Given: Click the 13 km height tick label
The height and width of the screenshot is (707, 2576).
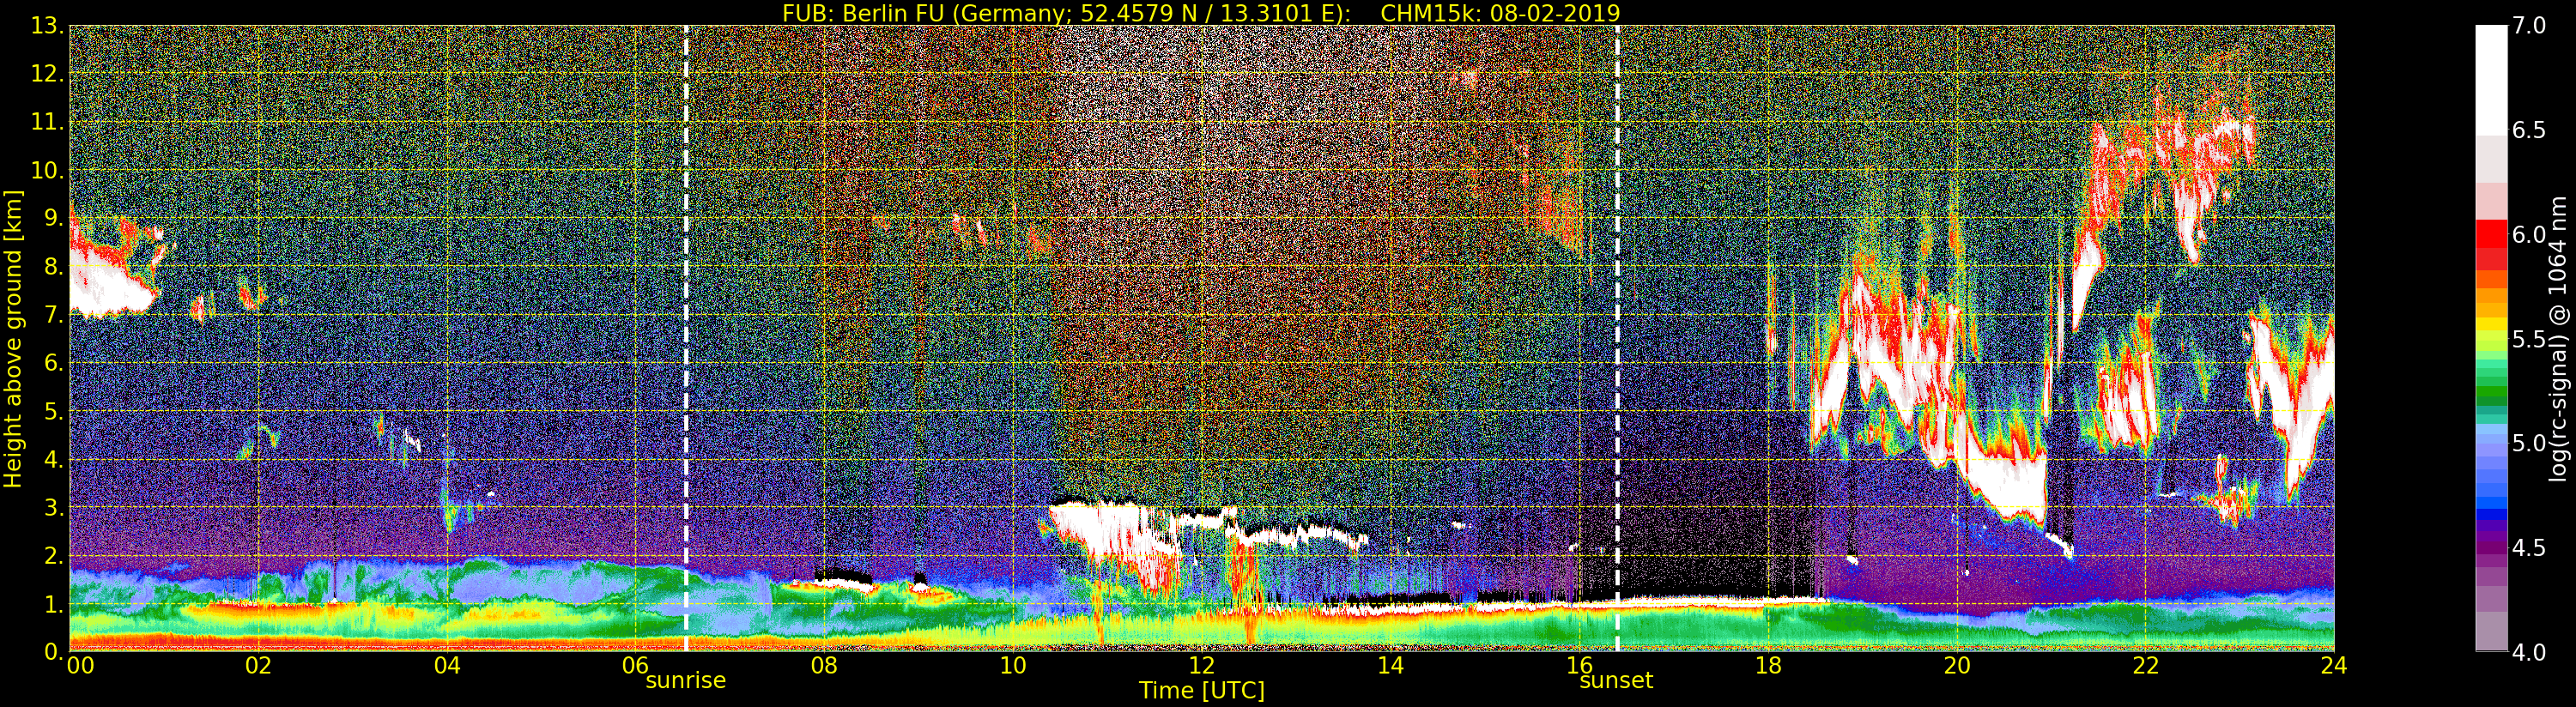Looking at the screenshot, I should click(x=45, y=26).
